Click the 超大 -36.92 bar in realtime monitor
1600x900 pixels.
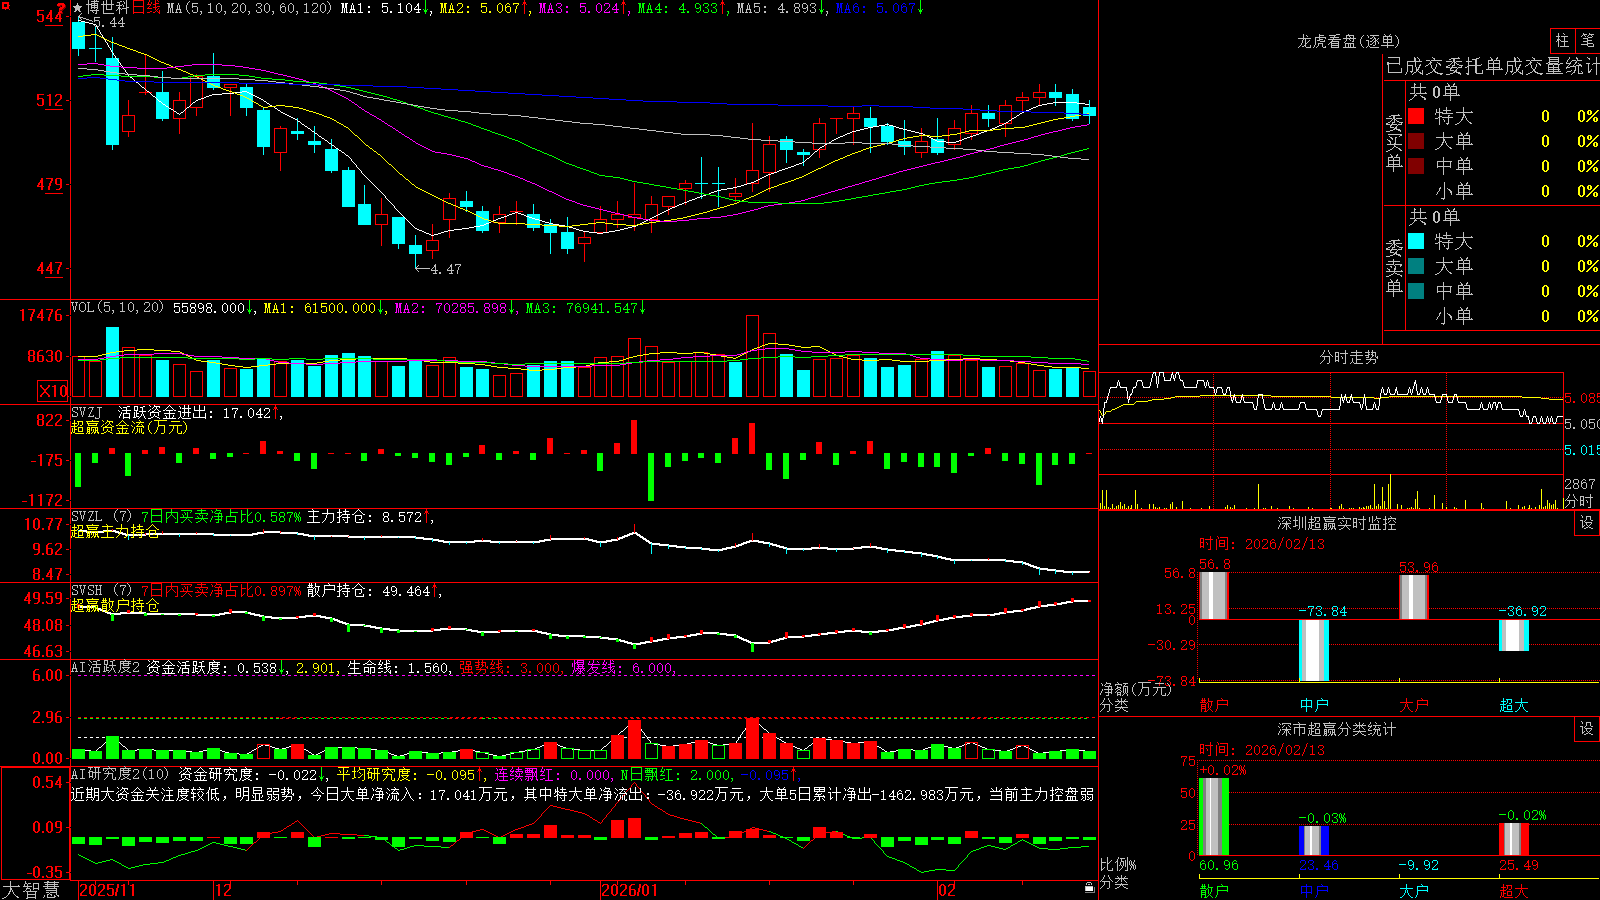(x=1514, y=635)
